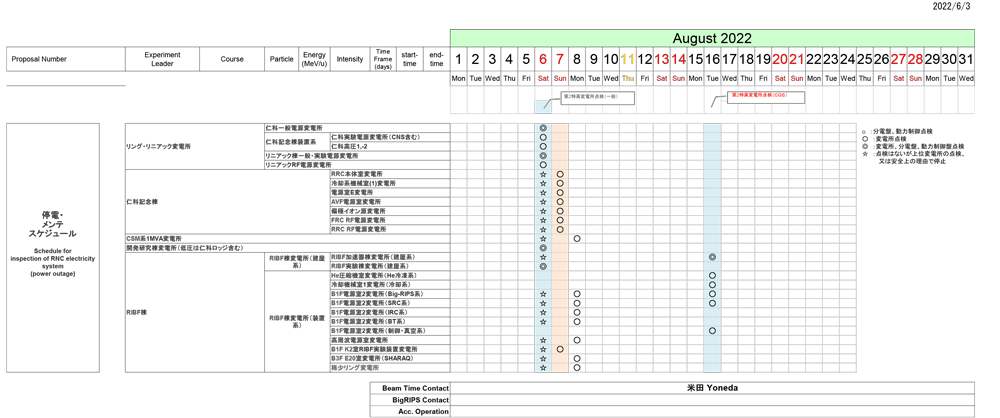This screenshot has width=1000, height=418.
Task: Click the day 7 circle in B1F K2室 row
Action: 560,350
